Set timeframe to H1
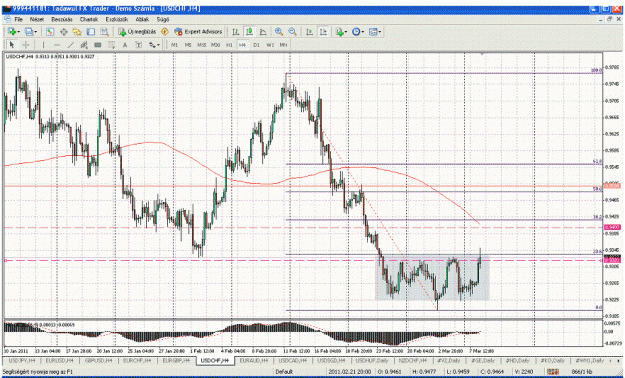The image size is (625, 378). (x=229, y=45)
